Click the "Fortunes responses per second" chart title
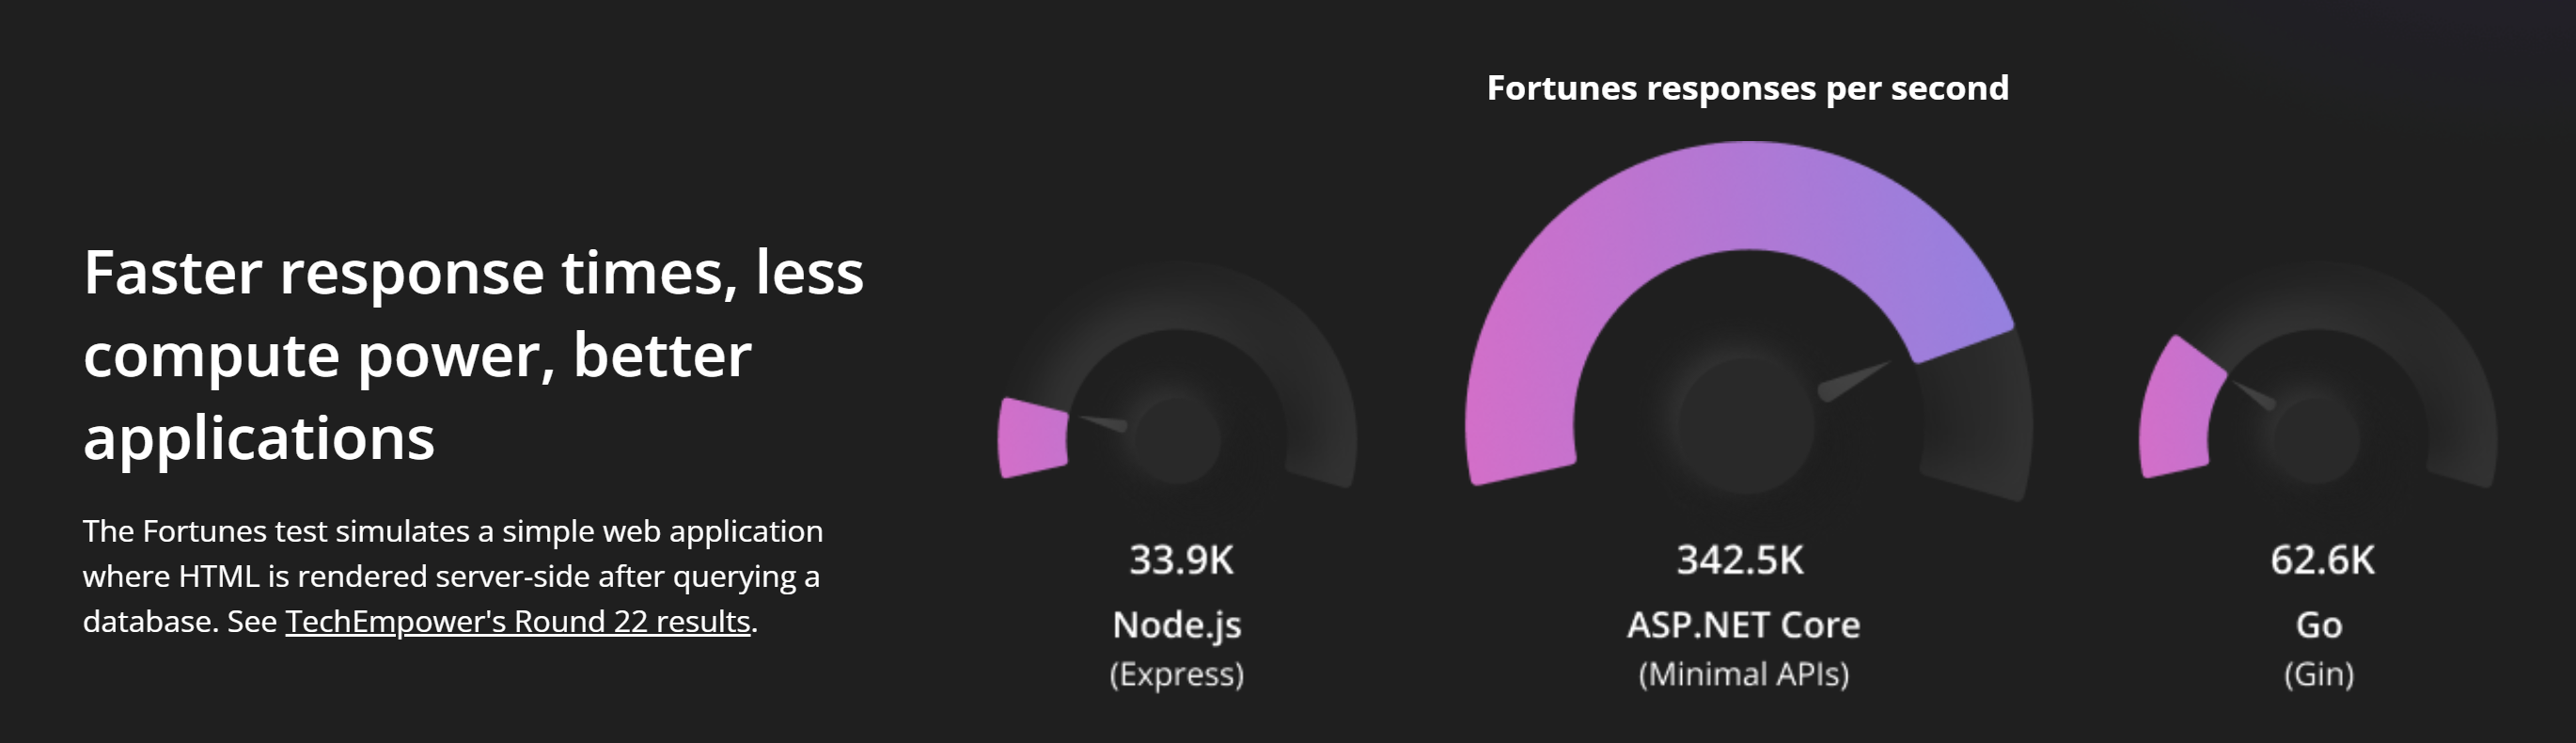 [1747, 88]
